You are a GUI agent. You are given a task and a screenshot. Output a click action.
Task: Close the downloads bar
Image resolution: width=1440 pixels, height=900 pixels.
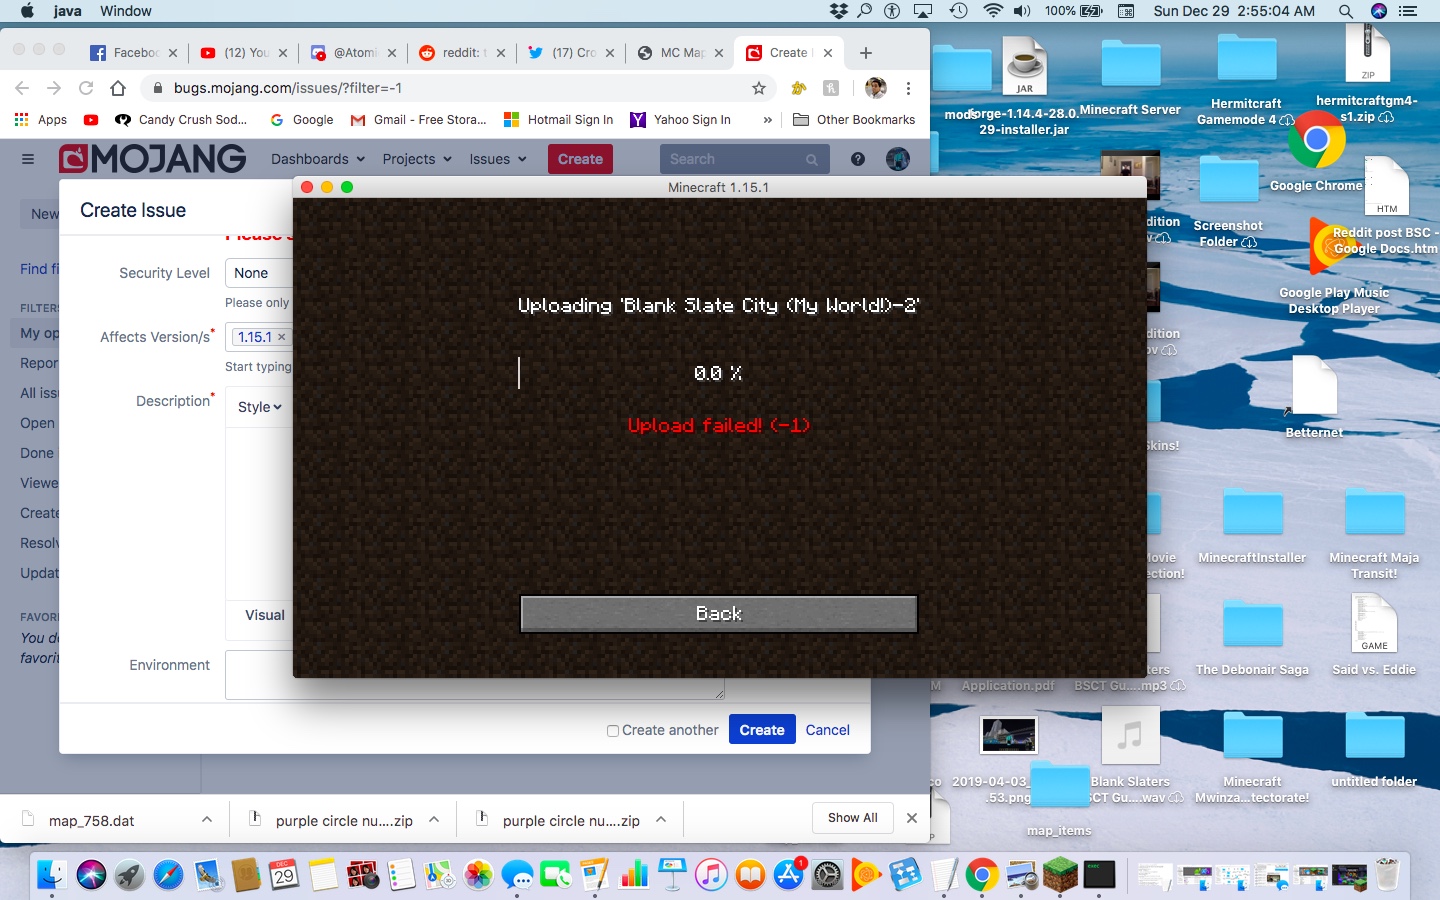912,818
